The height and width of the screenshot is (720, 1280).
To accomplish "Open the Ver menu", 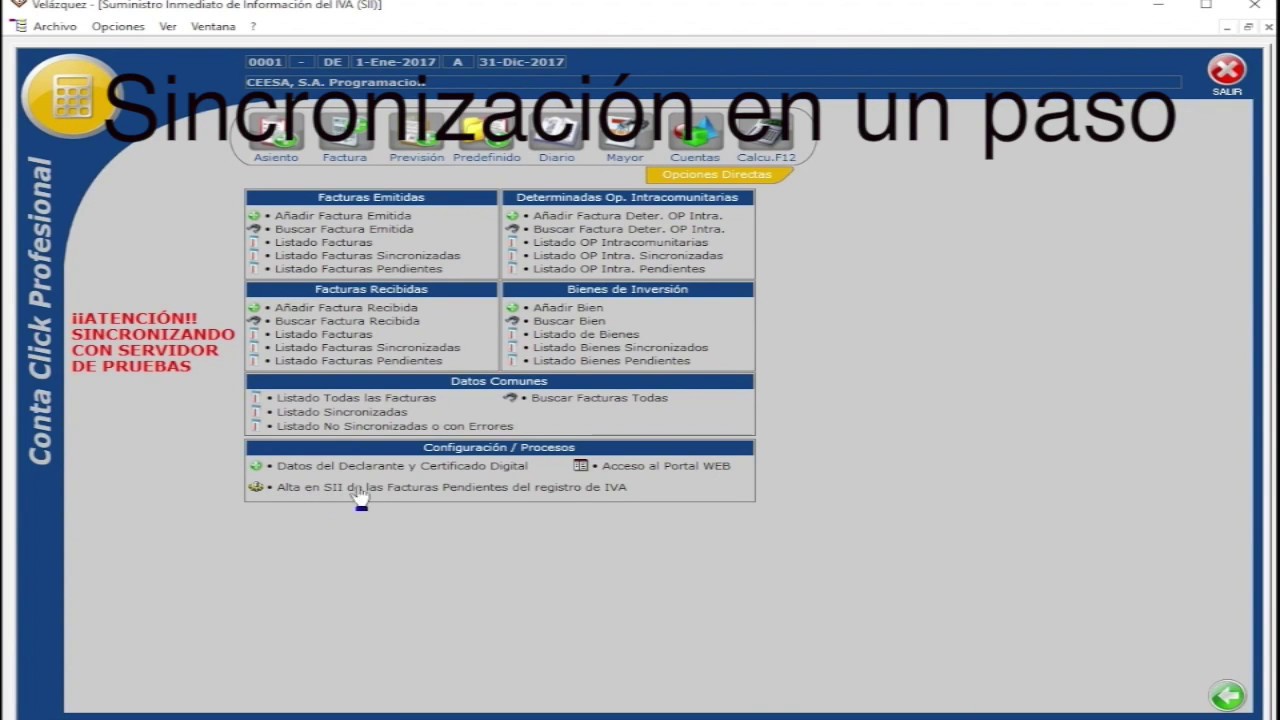I will click(168, 27).
